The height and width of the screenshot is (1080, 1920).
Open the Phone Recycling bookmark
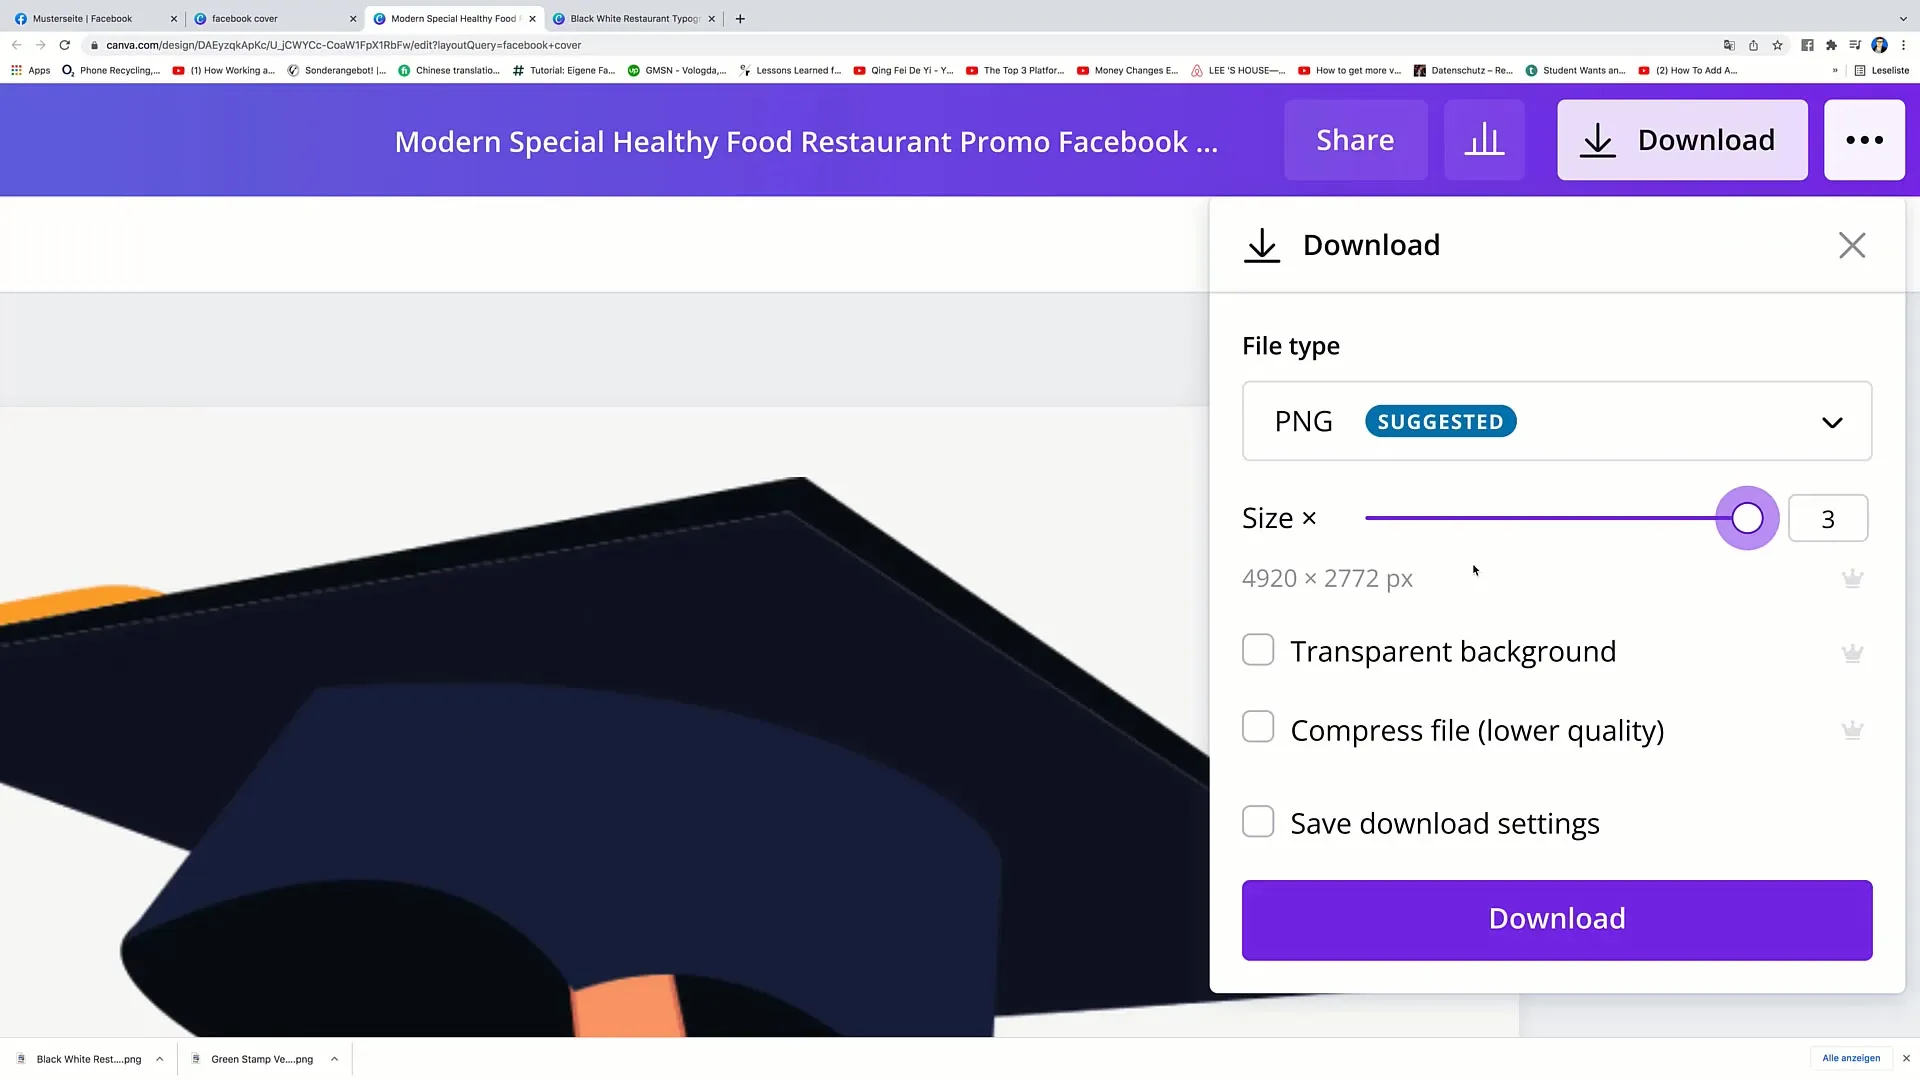pyautogui.click(x=110, y=70)
